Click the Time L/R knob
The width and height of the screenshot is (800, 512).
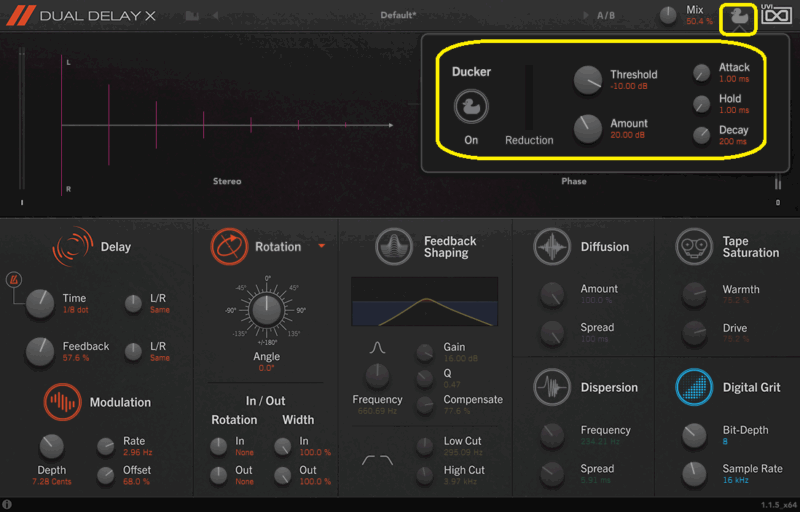[133, 303]
